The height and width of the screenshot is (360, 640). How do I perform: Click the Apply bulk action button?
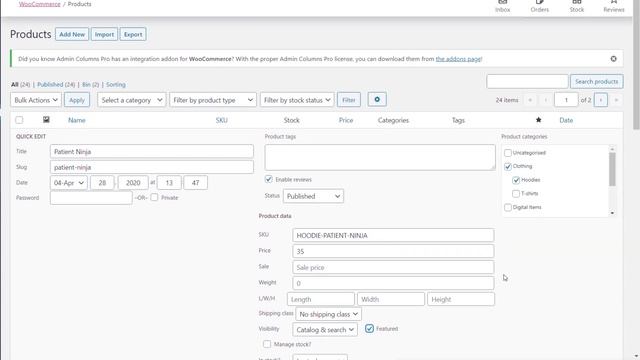click(x=77, y=100)
